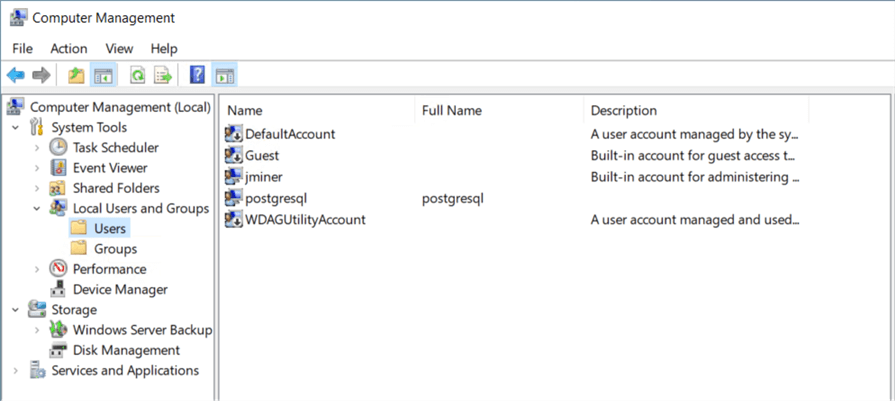Click the Export List toolbar icon
Screen dimensions: 895x401
(x=161, y=75)
